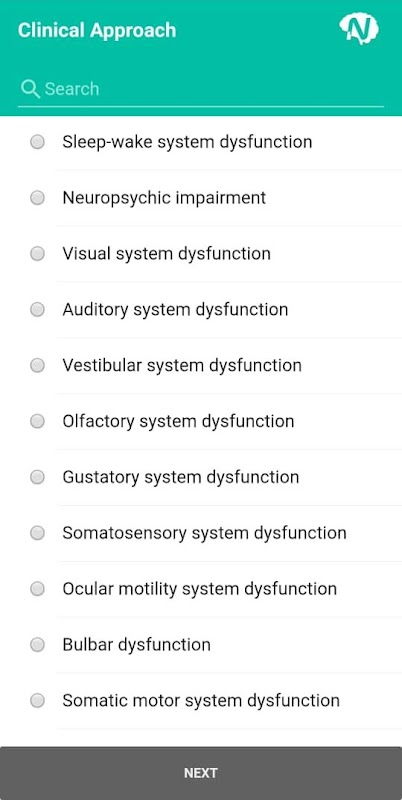Screen dimensions: 402x800
Task: Tap the Clinical Approach header title
Action: click(x=97, y=30)
